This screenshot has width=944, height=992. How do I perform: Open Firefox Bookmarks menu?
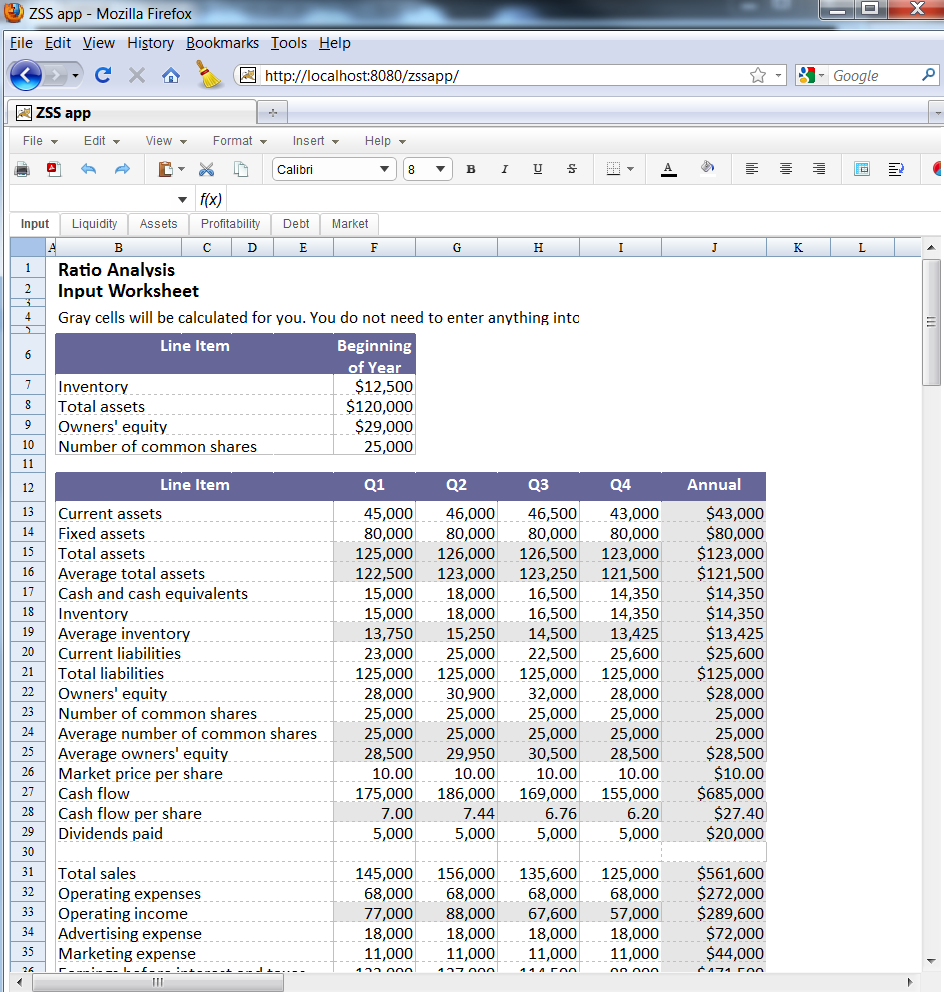coord(222,43)
